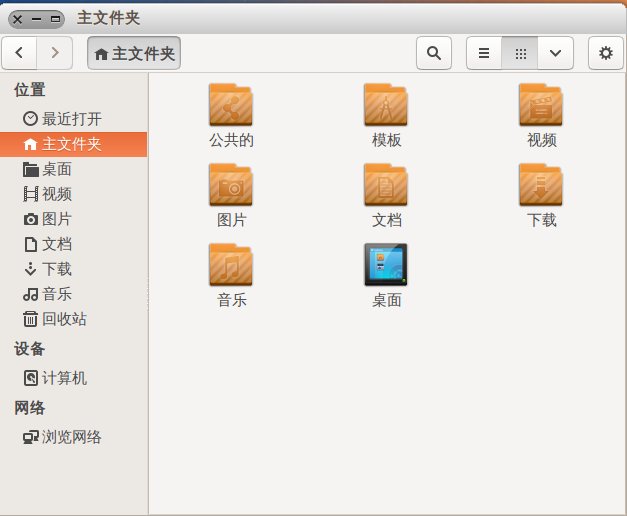This screenshot has height=516, width=627.
Task: Open the view options dropdown arrow
Action: pyautogui.click(x=555, y=53)
